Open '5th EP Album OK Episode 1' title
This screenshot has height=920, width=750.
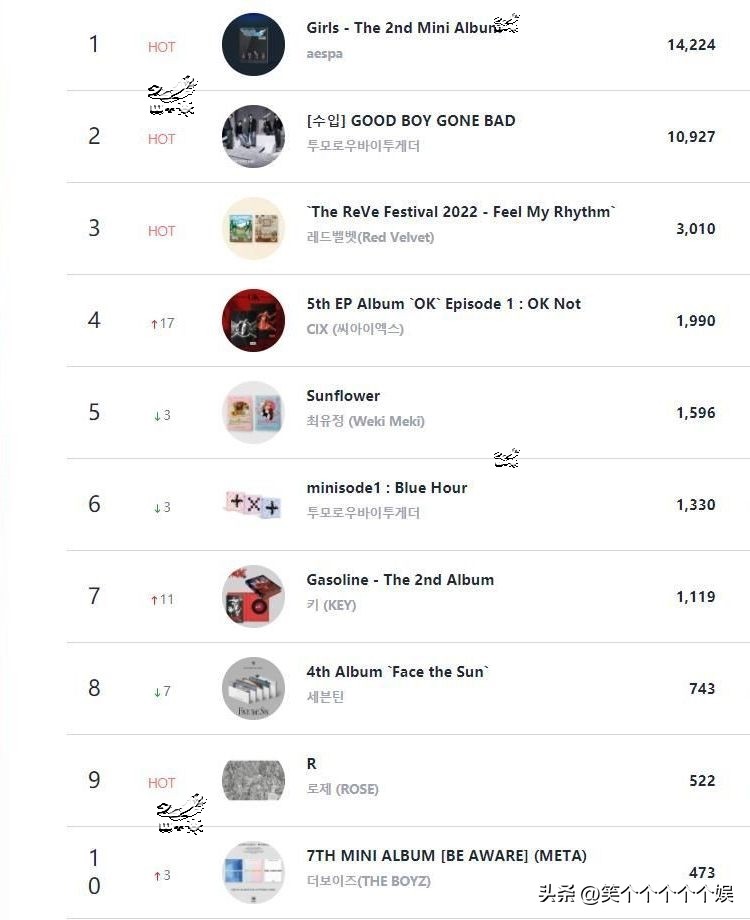[x=443, y=304]
